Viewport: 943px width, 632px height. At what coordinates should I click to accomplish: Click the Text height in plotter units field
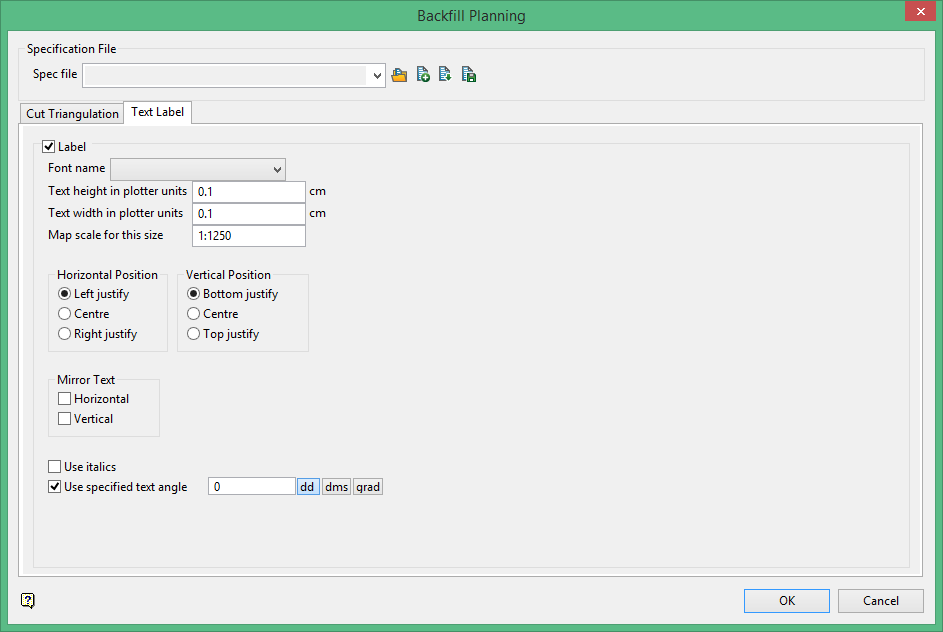click(248, 192)
